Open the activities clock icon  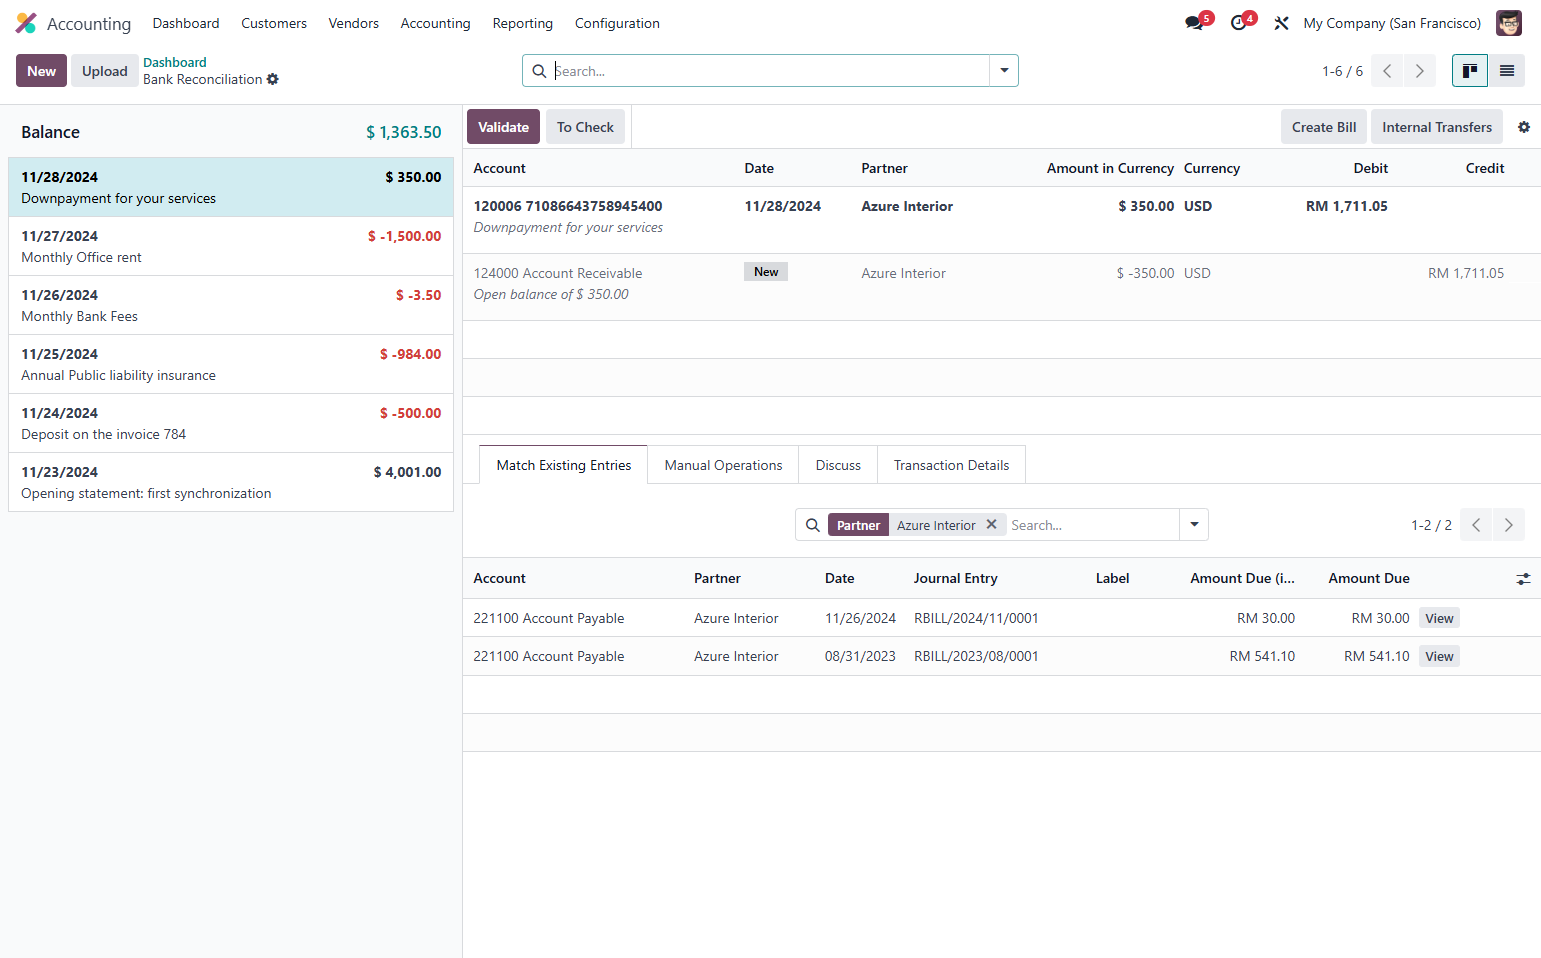click(1238, 23)
